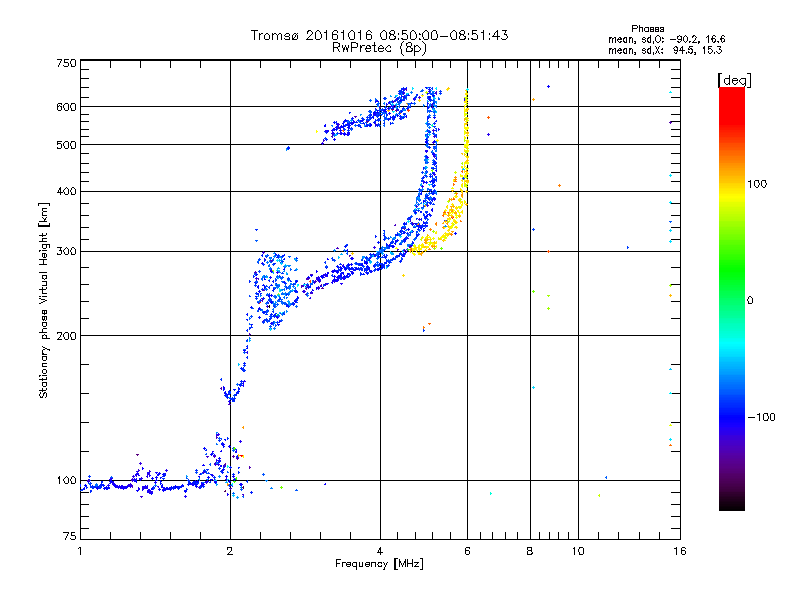The width and height of the screenshot is (800, 600).
Task: Click the x-axis tick label '16'
Action: pos(680,551)
